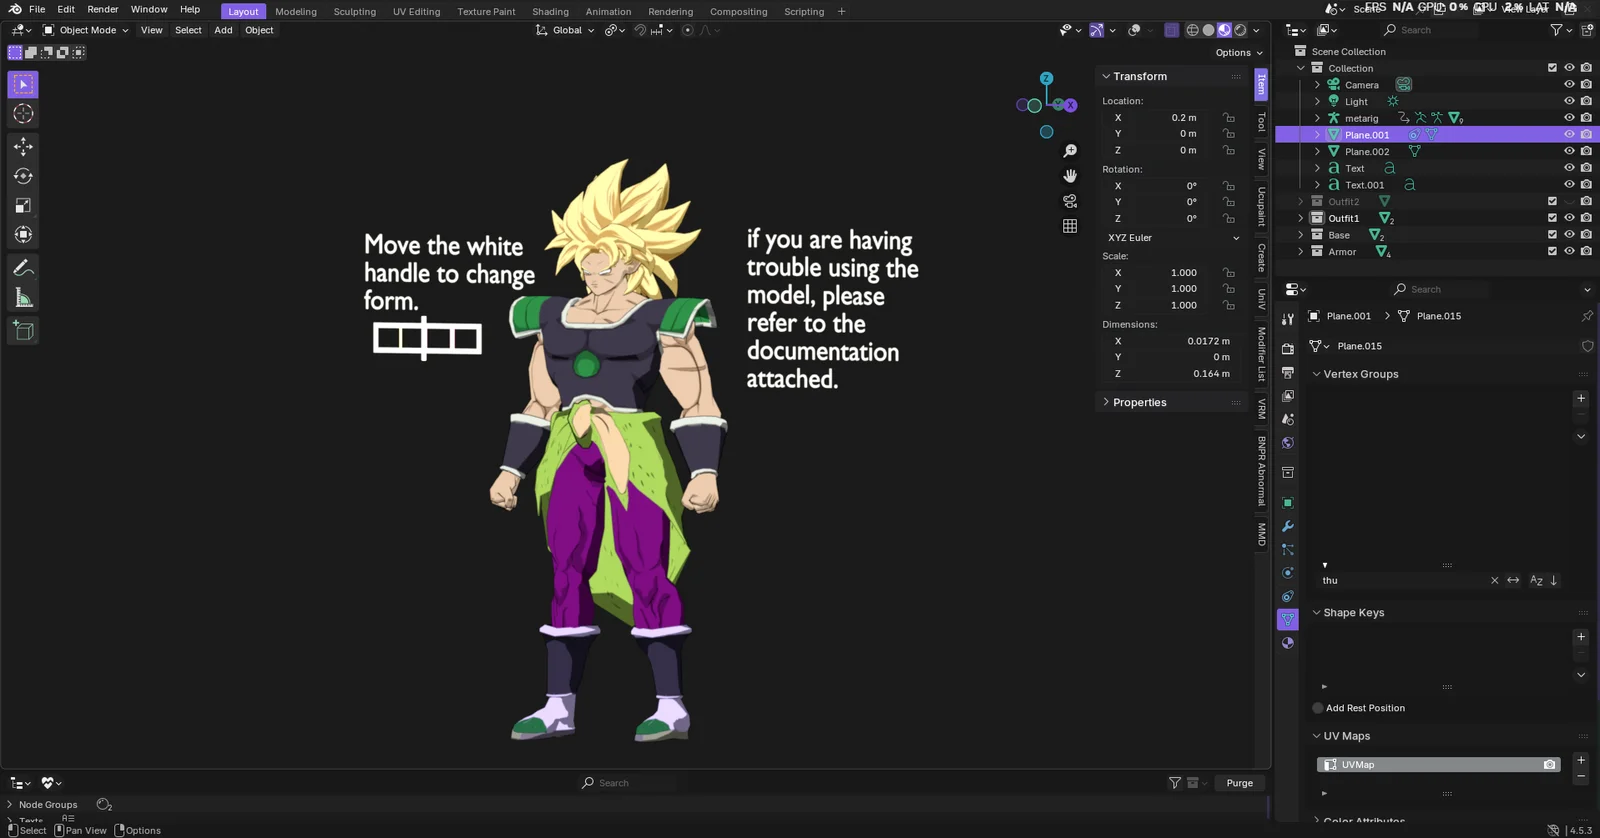Activate the Rotate tool

(23, 176)
